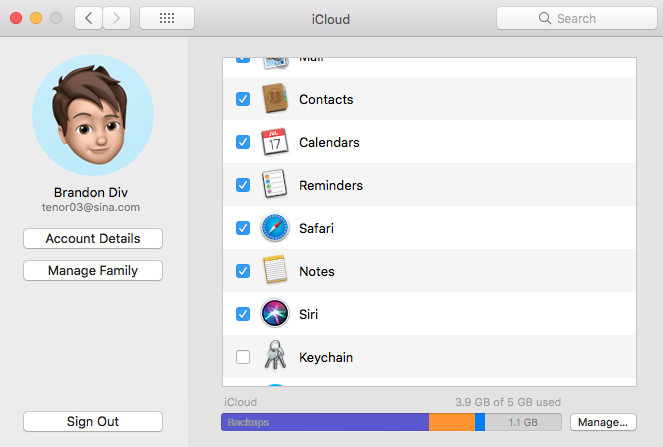Click the Brandon Div avatar picture
Viewport: 663px width, 447px height.
tap(93, 115)
